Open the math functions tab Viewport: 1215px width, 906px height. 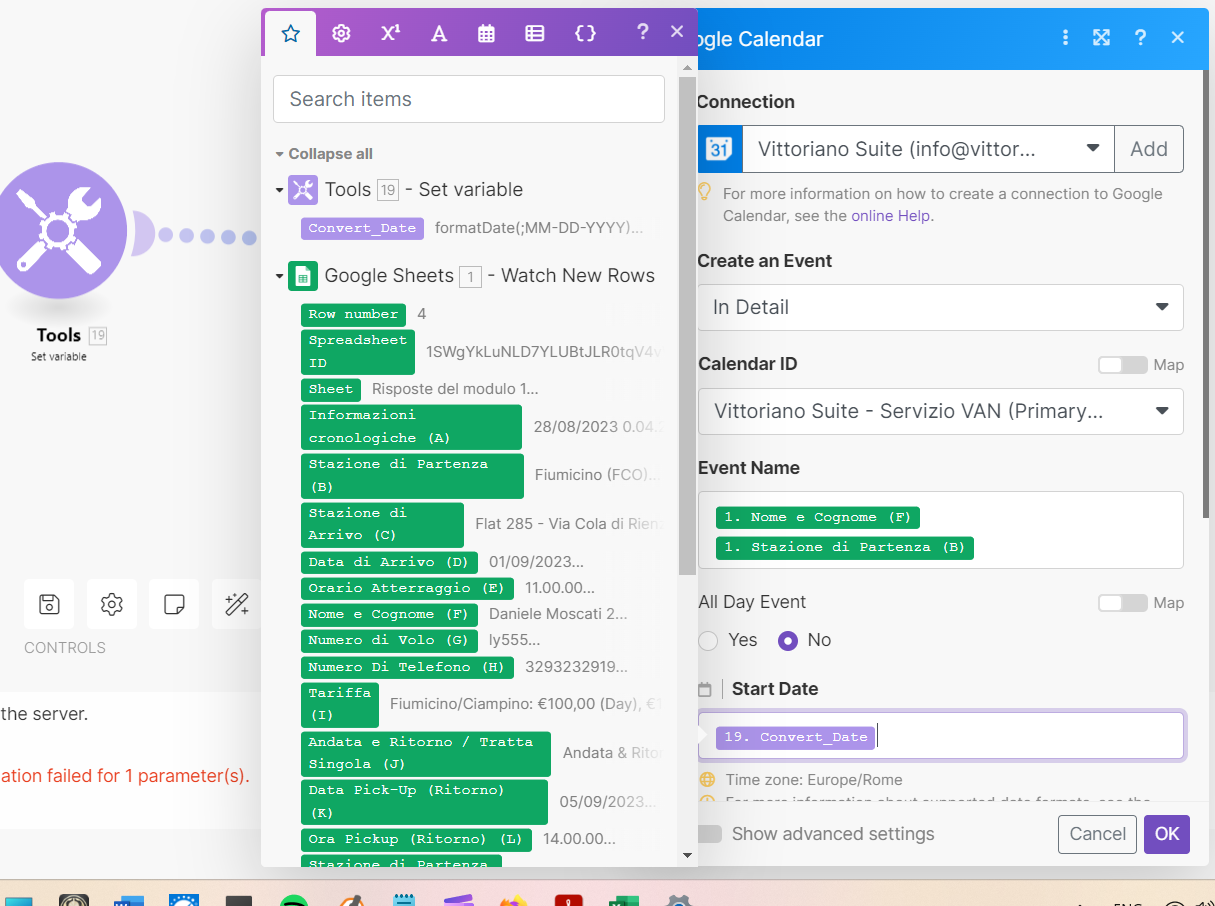point(390,33)
